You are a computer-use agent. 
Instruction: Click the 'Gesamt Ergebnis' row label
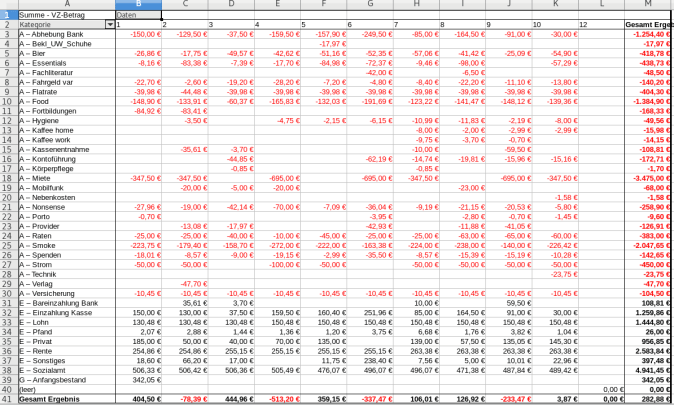coord(48,399)
